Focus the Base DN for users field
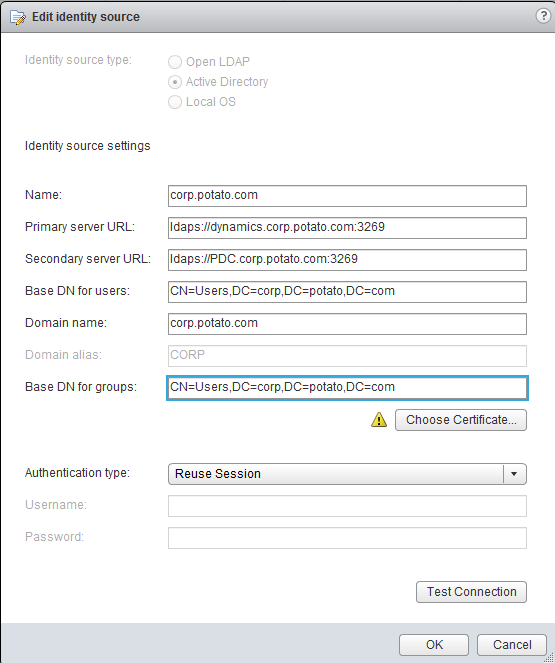The image size is (555, 663). click(x=347, y=292)
